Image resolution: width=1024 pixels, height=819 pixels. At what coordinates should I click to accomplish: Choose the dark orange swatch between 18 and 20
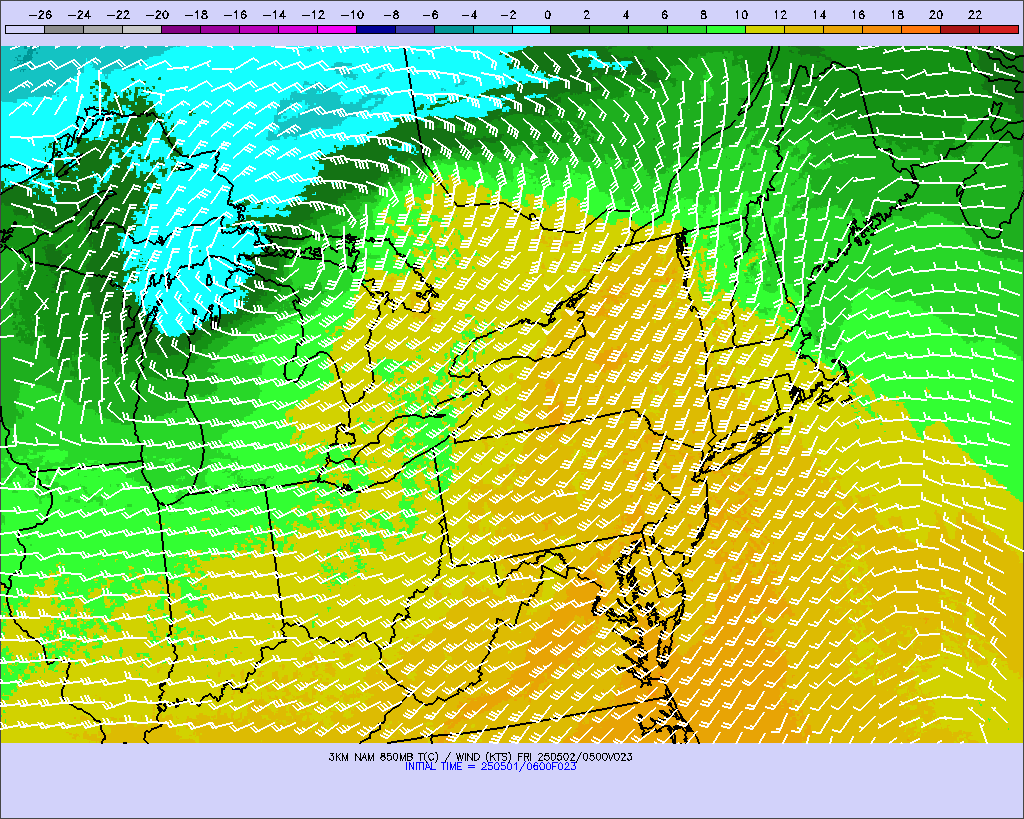coord(922,29)
